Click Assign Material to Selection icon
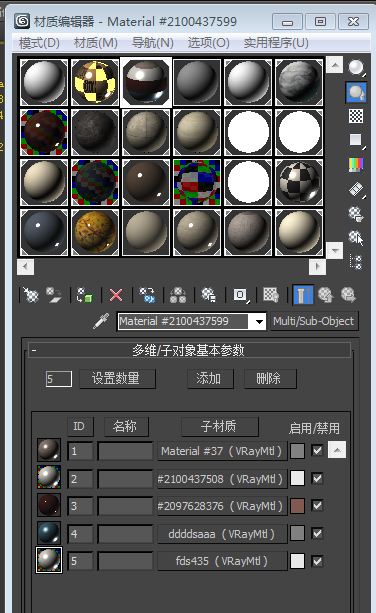Image resolution: width=376 pixels, height=613 pixels. click(x=84, y=295)
